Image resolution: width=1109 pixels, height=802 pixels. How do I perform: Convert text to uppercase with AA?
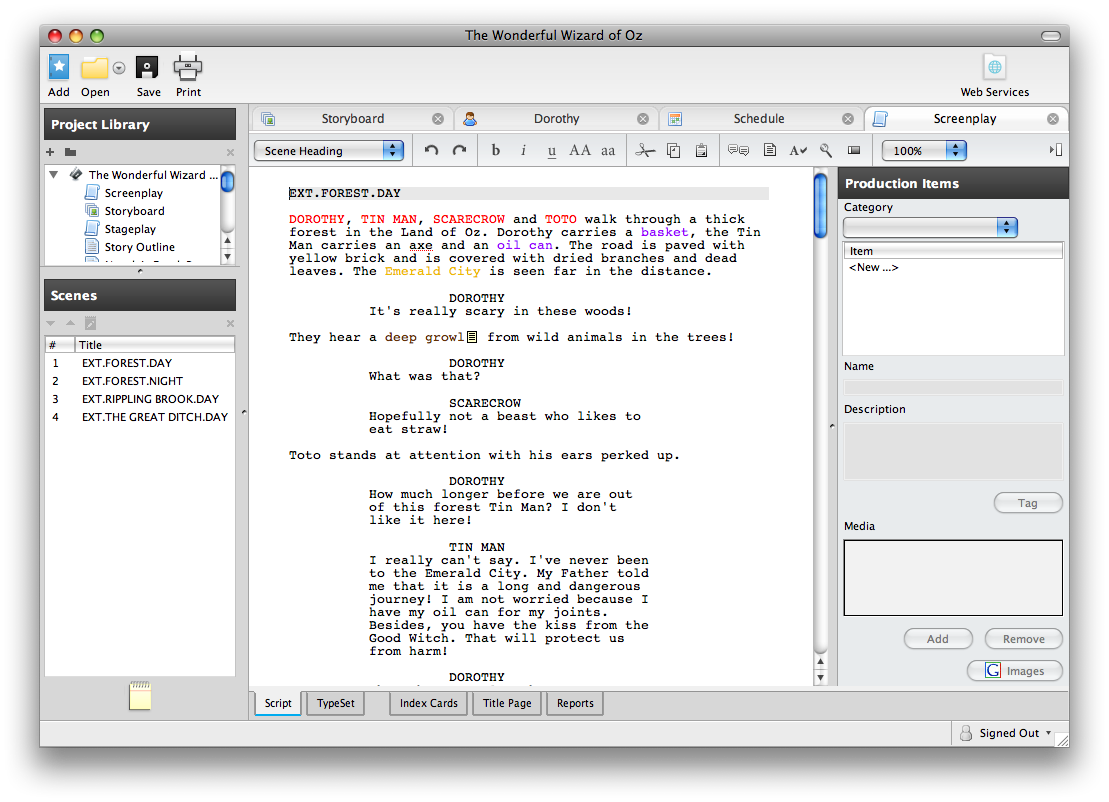coord(580,150)
